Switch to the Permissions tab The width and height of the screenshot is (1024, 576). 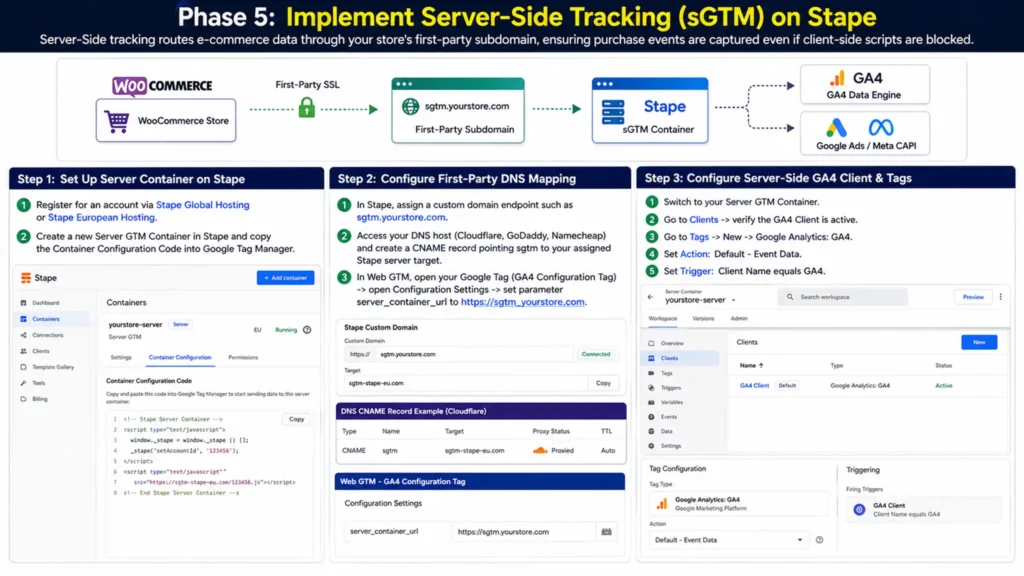[243, 358]
